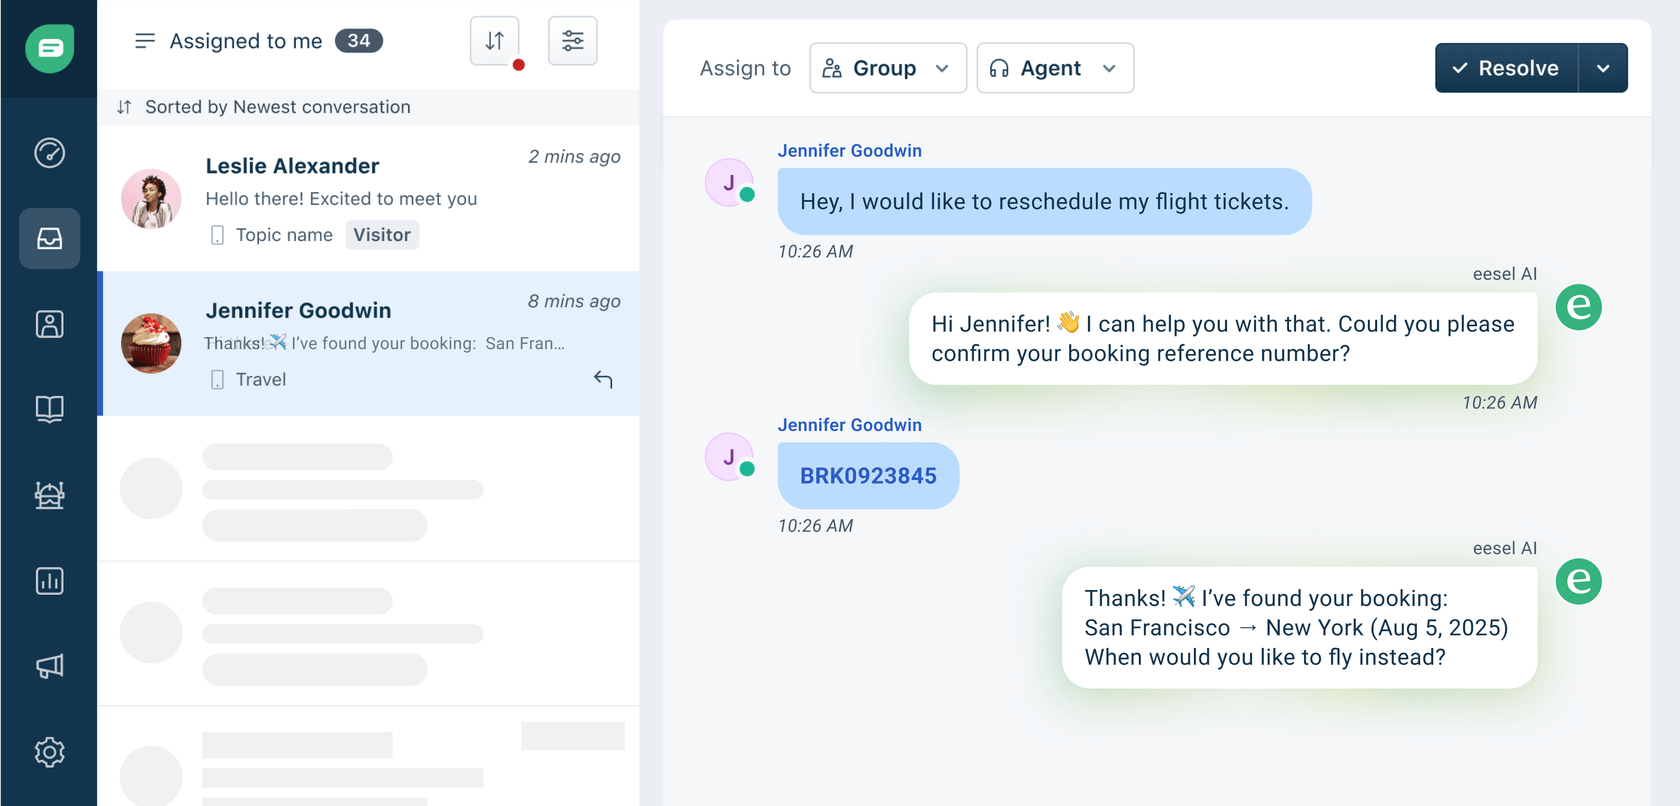Open Leslie Alexander's conversation
1680x806 pixels.
click(368, 198)
